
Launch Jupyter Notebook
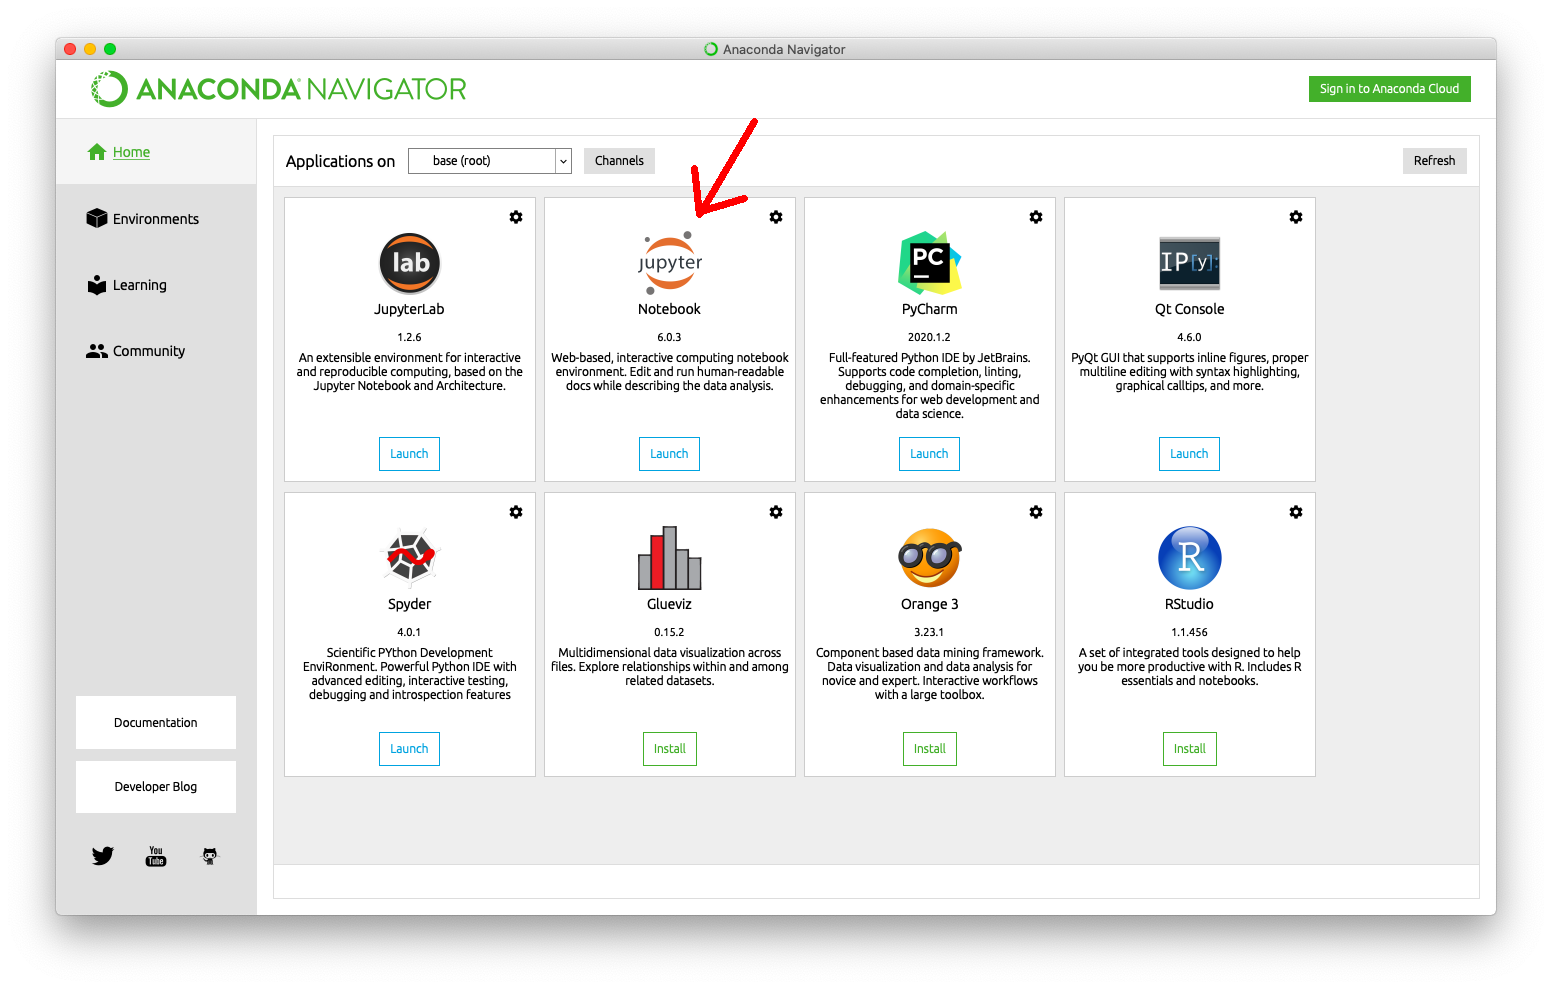pos(669,454)
